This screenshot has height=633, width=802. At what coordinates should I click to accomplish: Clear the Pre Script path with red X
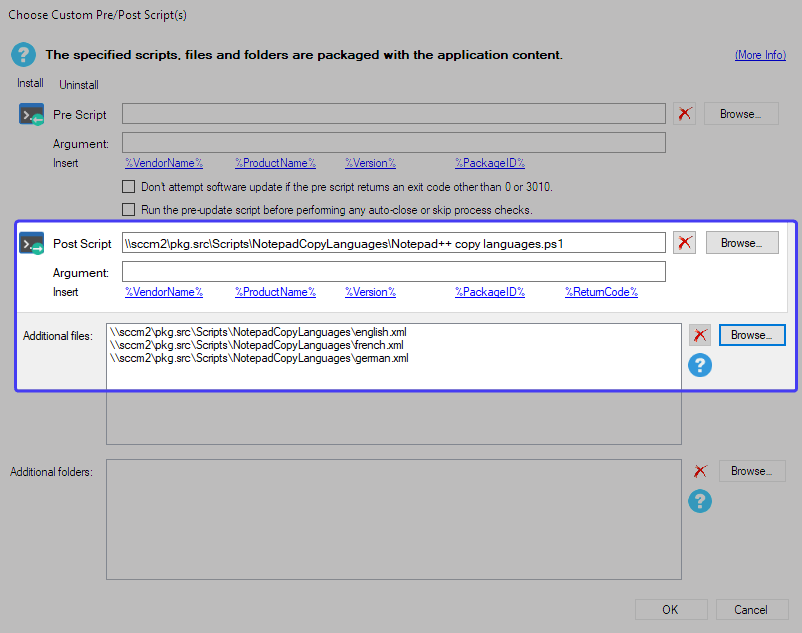684,114
